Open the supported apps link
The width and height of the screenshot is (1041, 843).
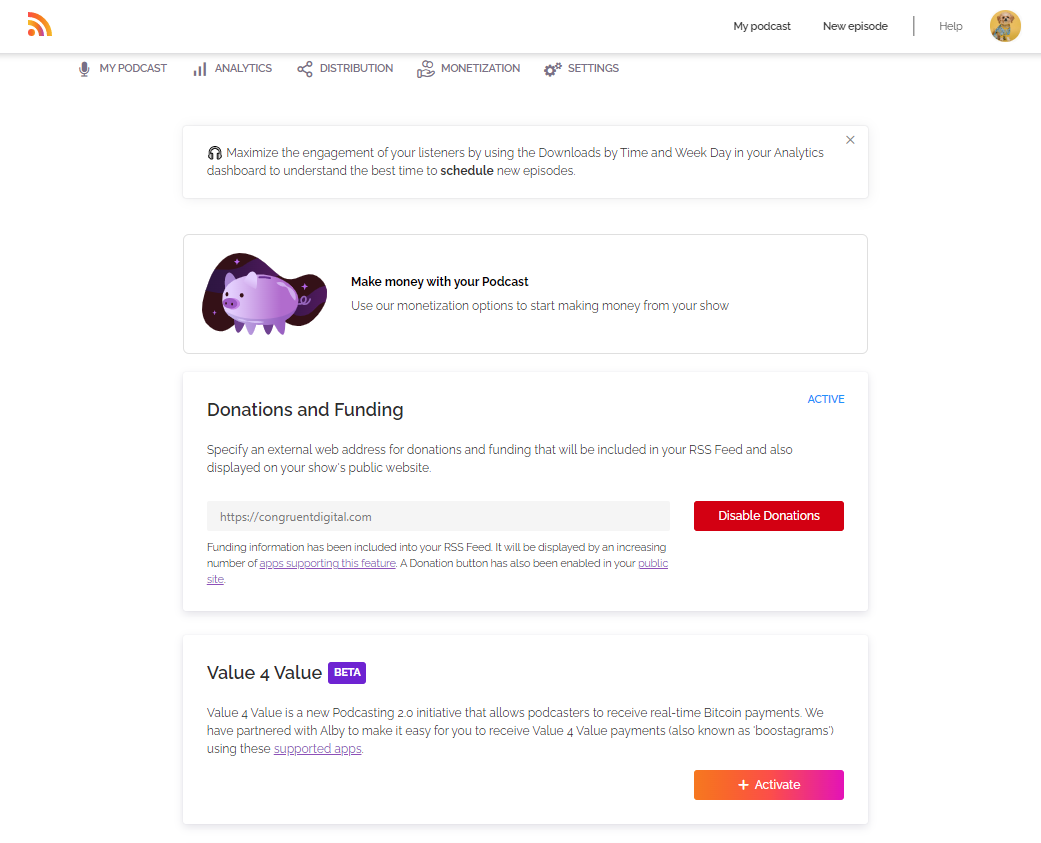coord(317,747)
